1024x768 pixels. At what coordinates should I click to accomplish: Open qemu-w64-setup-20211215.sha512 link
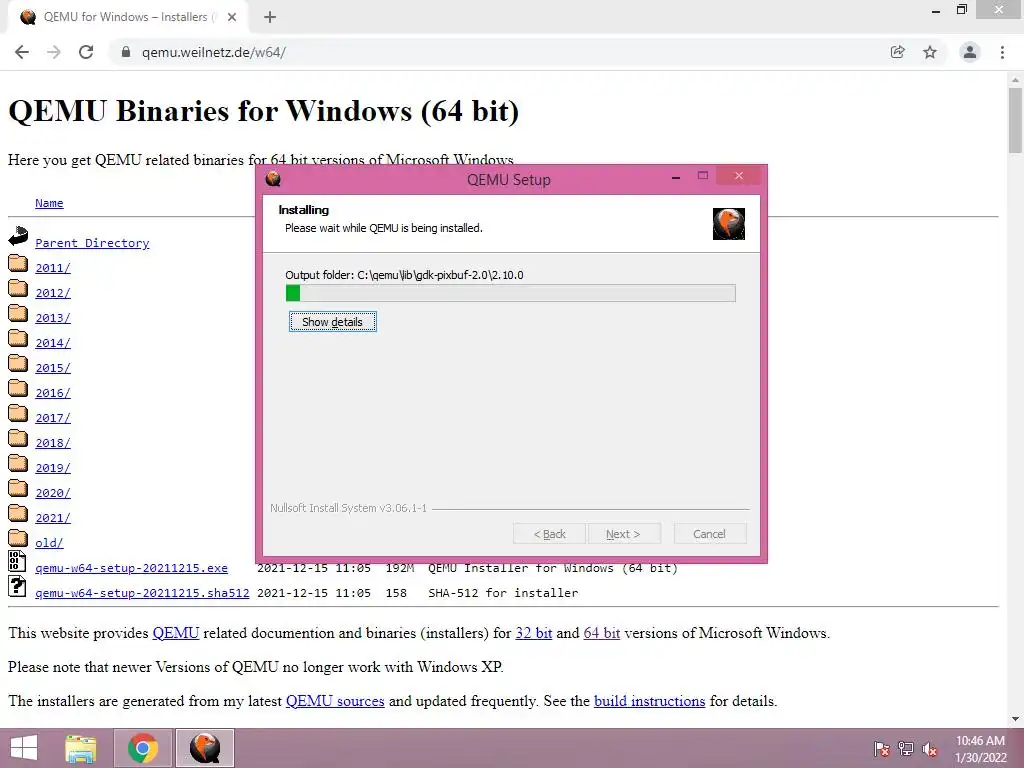pyautogui.click(x=142, y=593)
